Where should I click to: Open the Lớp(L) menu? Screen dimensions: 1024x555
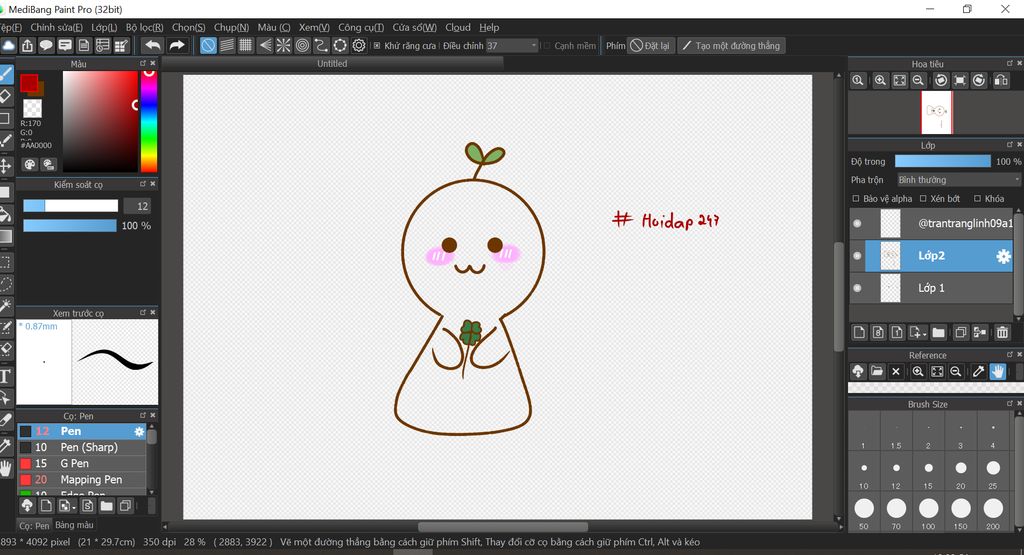[104, 27]
